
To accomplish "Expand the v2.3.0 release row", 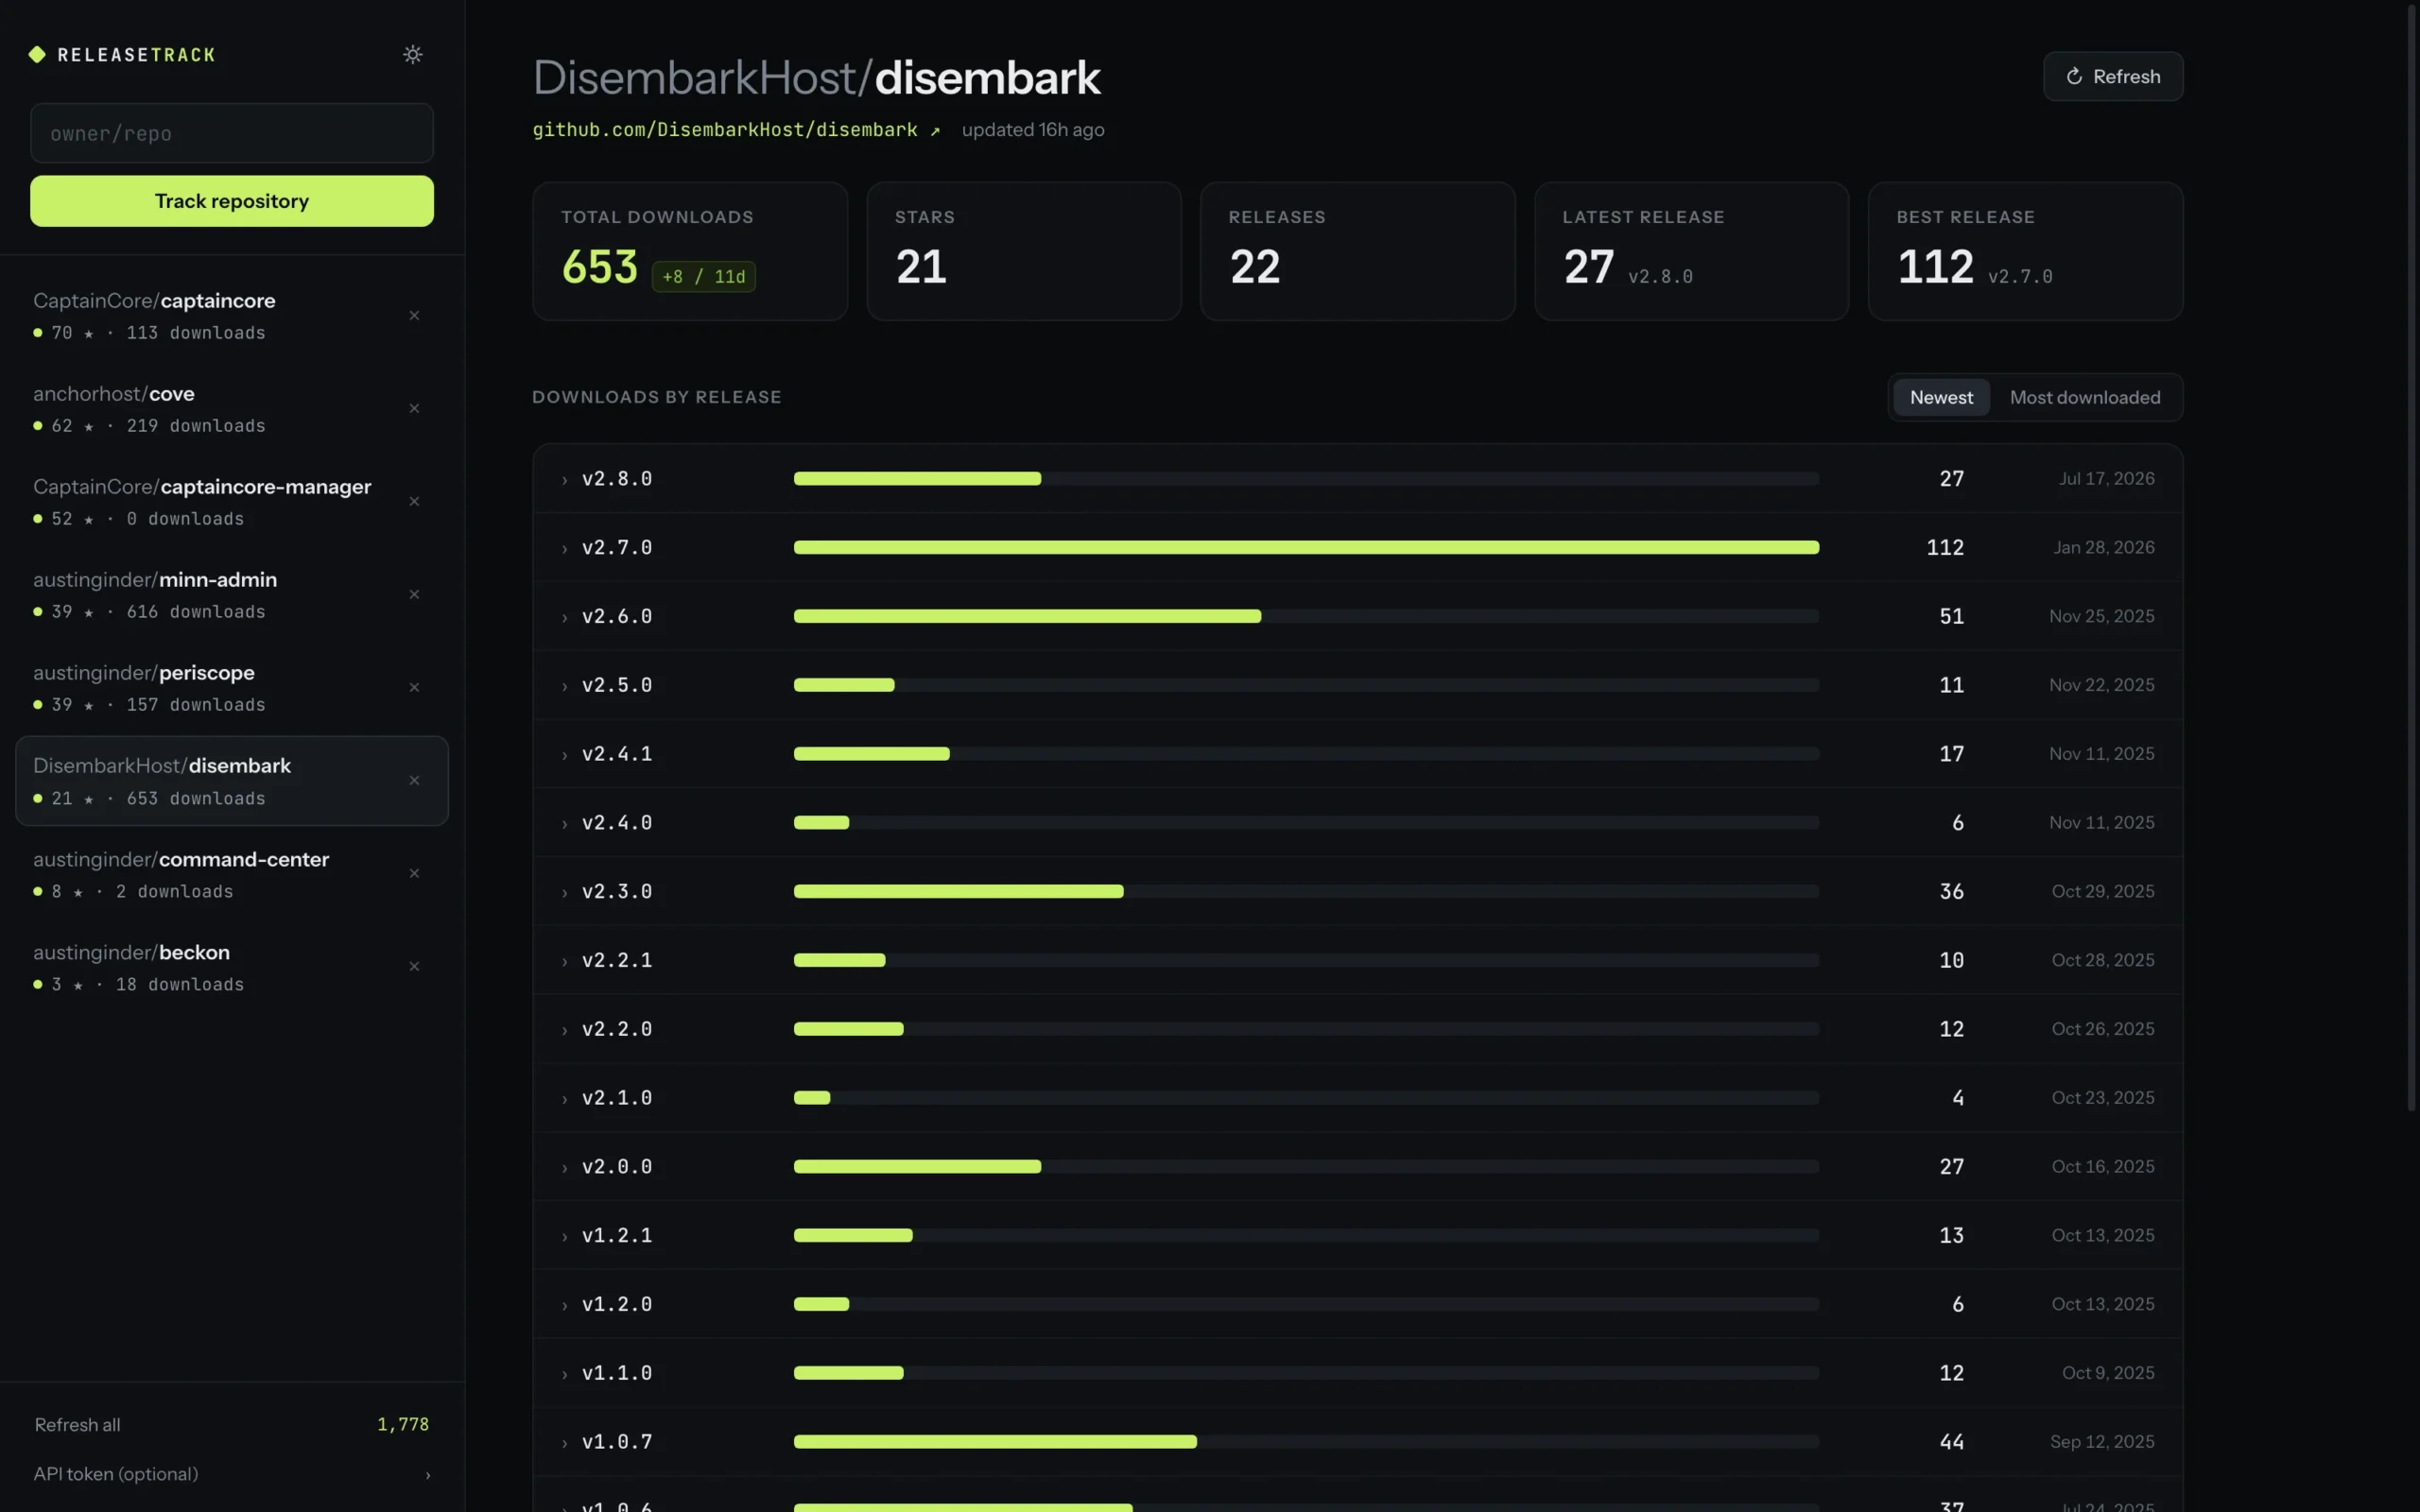I will (1358, 892).
